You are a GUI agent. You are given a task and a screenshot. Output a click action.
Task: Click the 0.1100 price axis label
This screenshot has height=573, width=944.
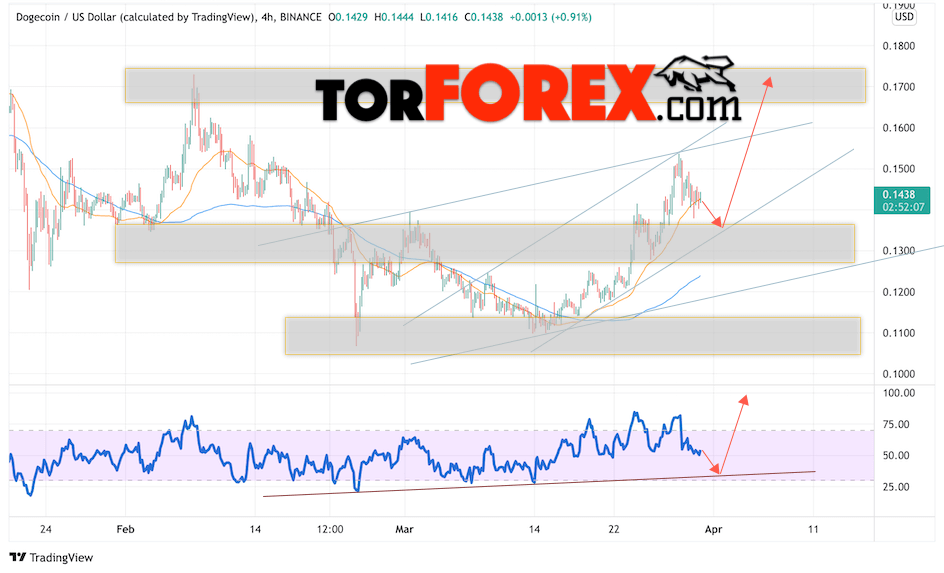pos(898,333)
